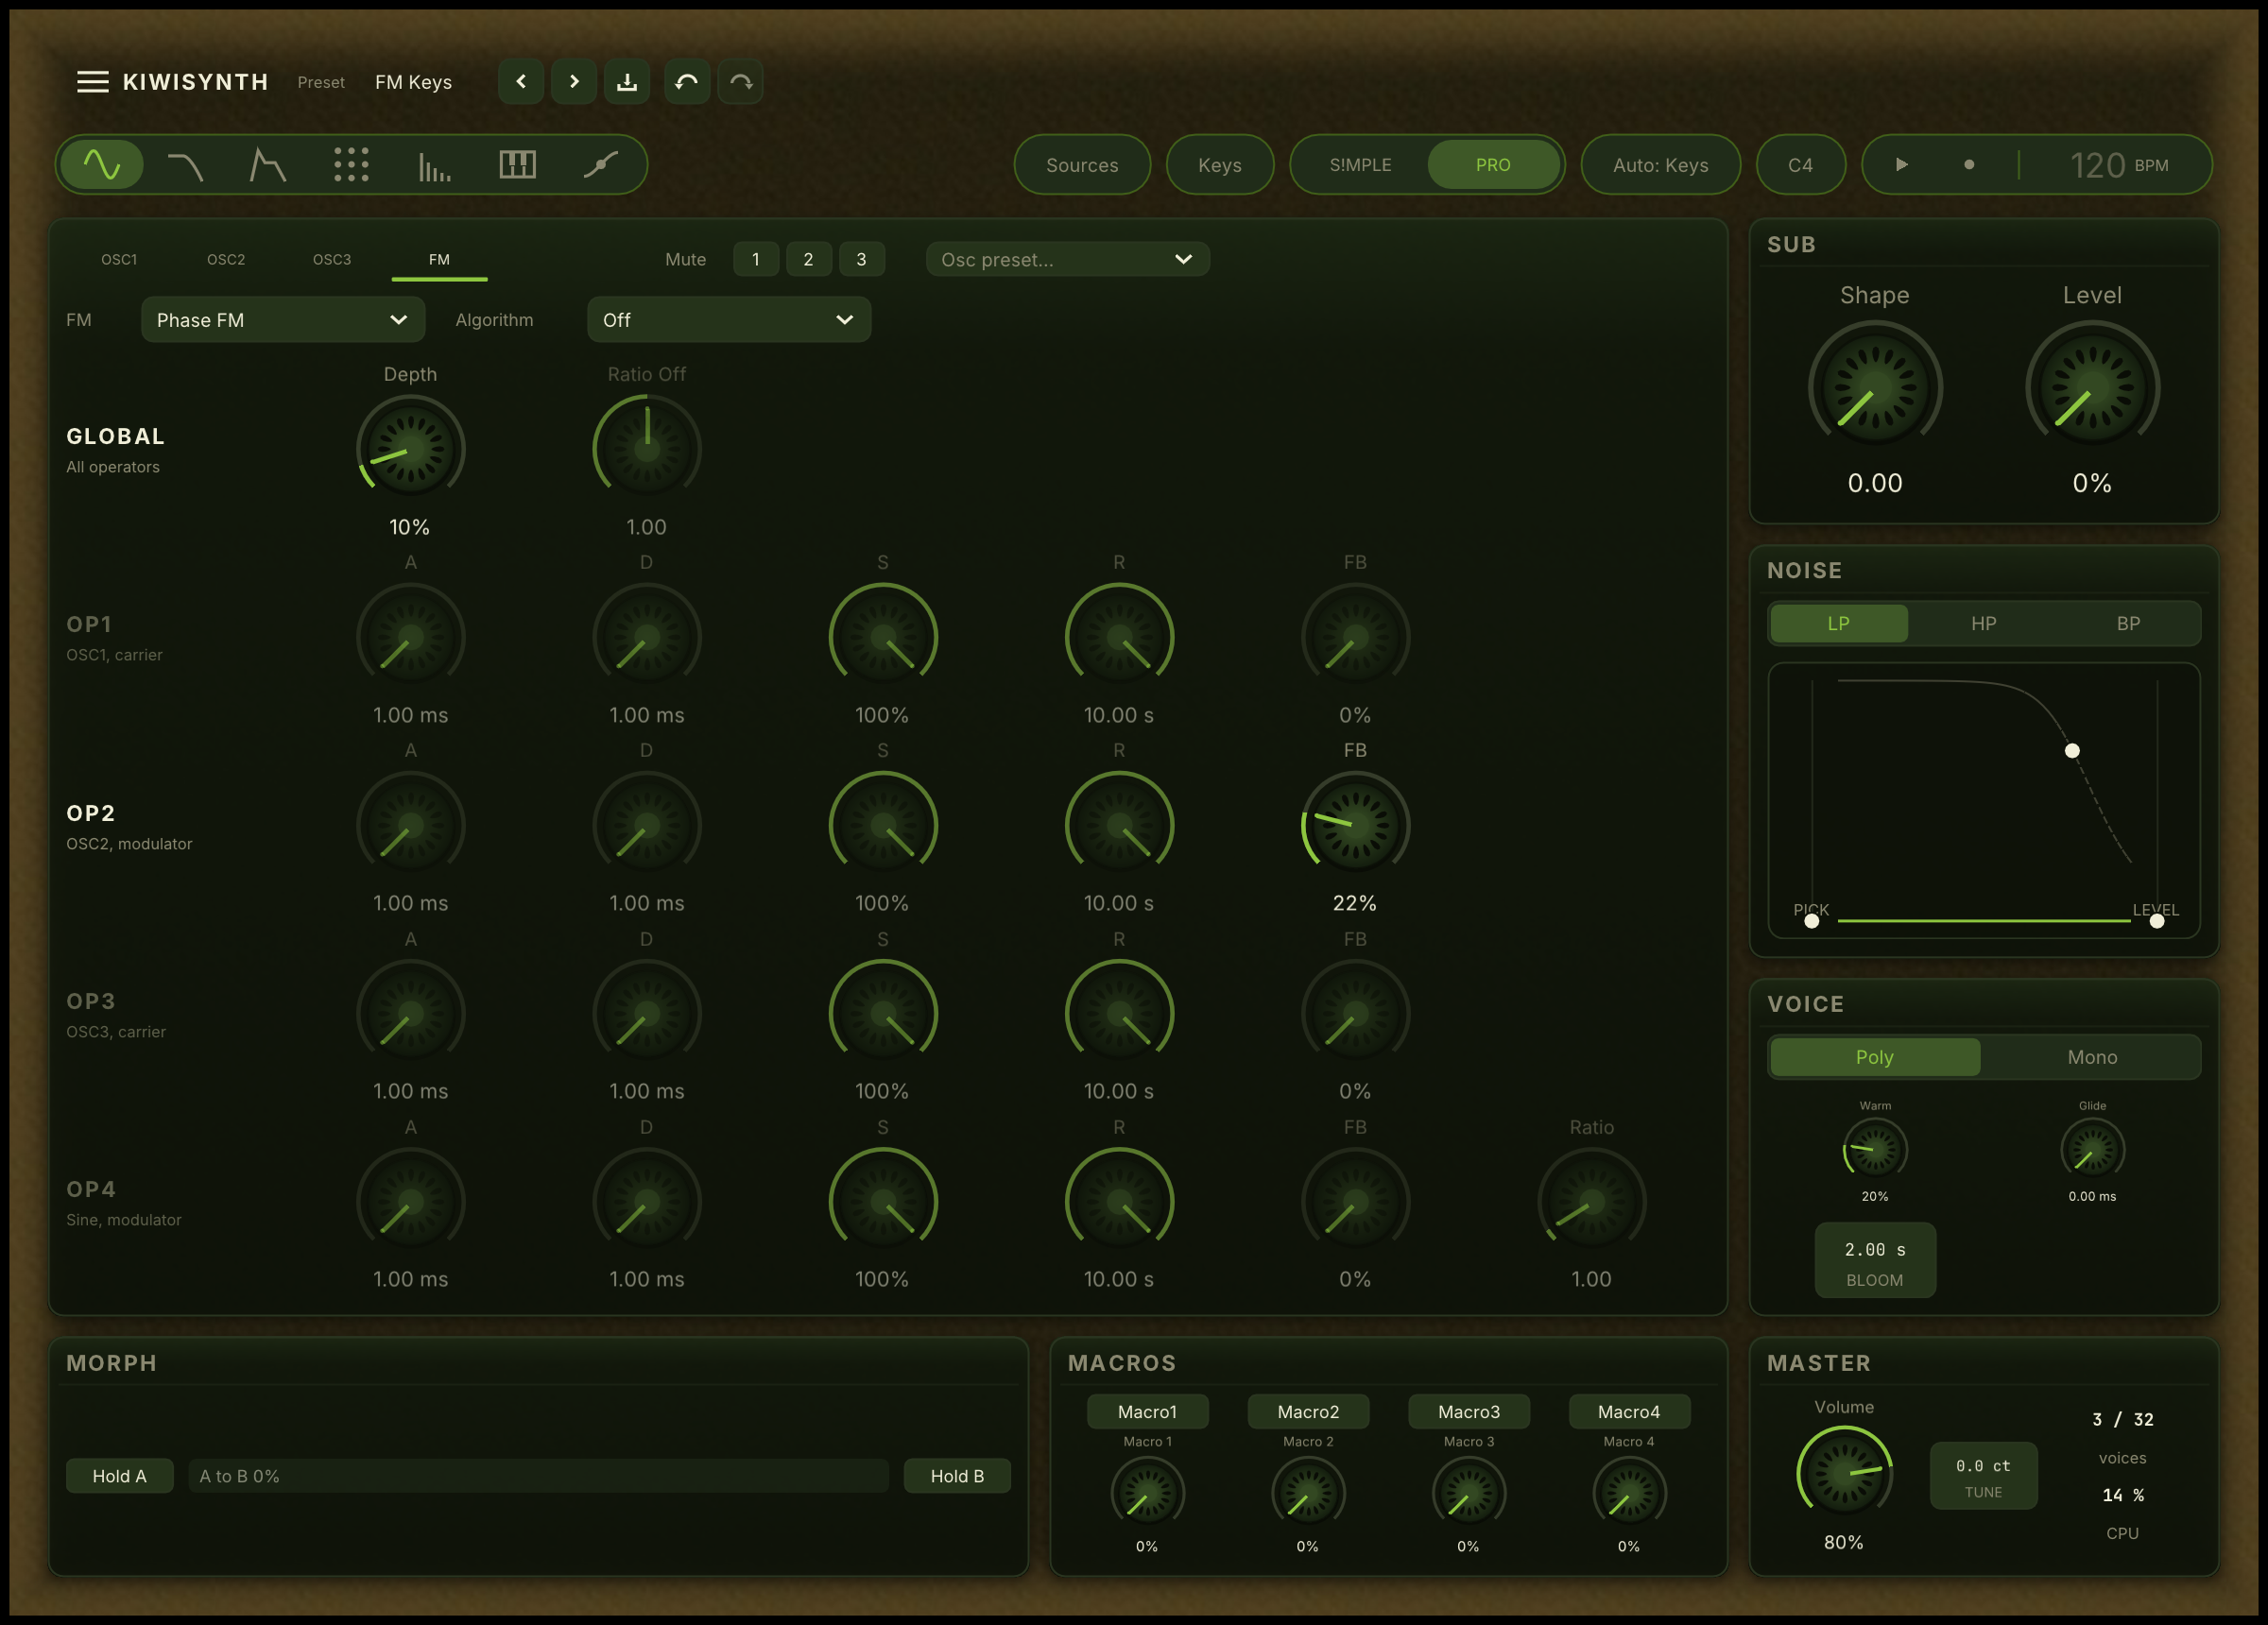This screenshot has height=1625, width=2268.
Task: Select the BP noise filter type
Action: pos(2128,623)
